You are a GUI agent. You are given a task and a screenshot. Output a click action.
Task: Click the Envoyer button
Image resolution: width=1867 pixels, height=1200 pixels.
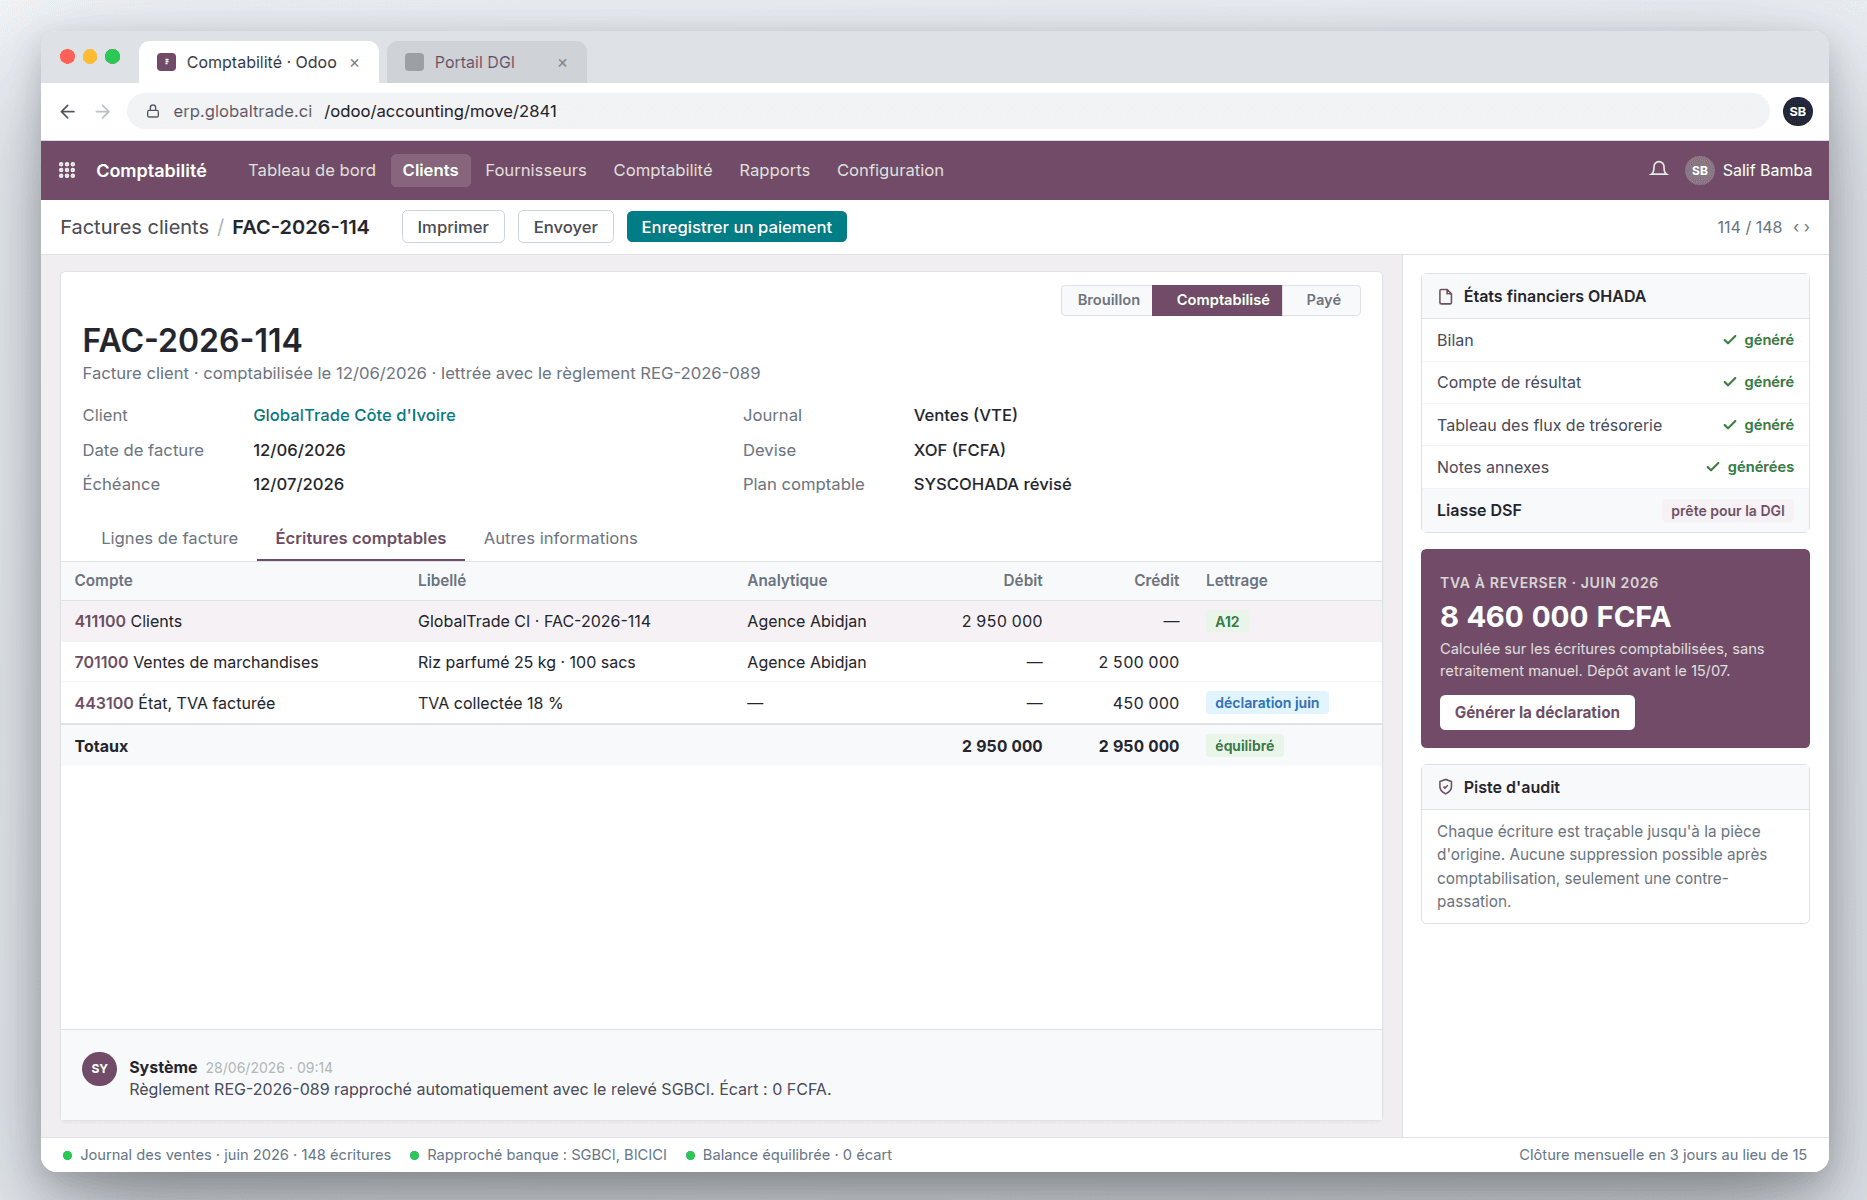(x=566, y=227)
